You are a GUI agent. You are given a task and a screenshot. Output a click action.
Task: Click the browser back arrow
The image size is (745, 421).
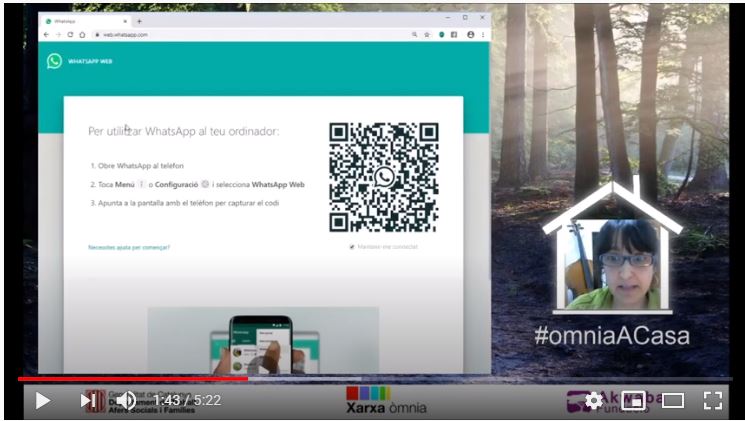[x=46, y=35]
